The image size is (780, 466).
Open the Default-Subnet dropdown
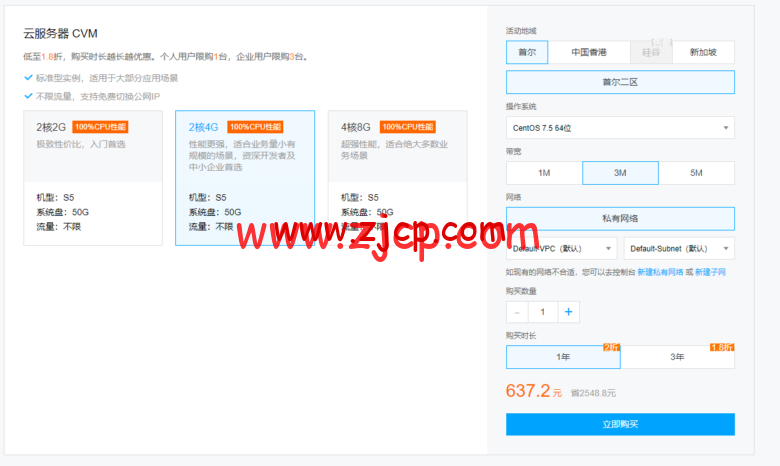click(x=679, y=248)
